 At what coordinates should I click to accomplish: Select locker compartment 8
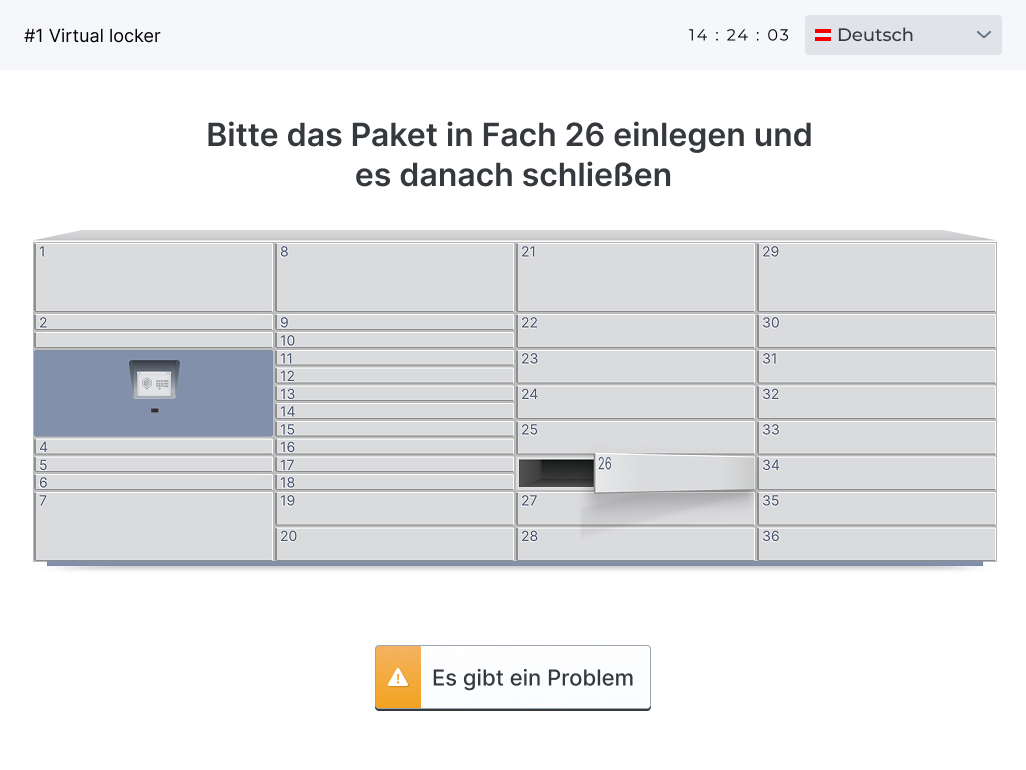coord(395,277)
